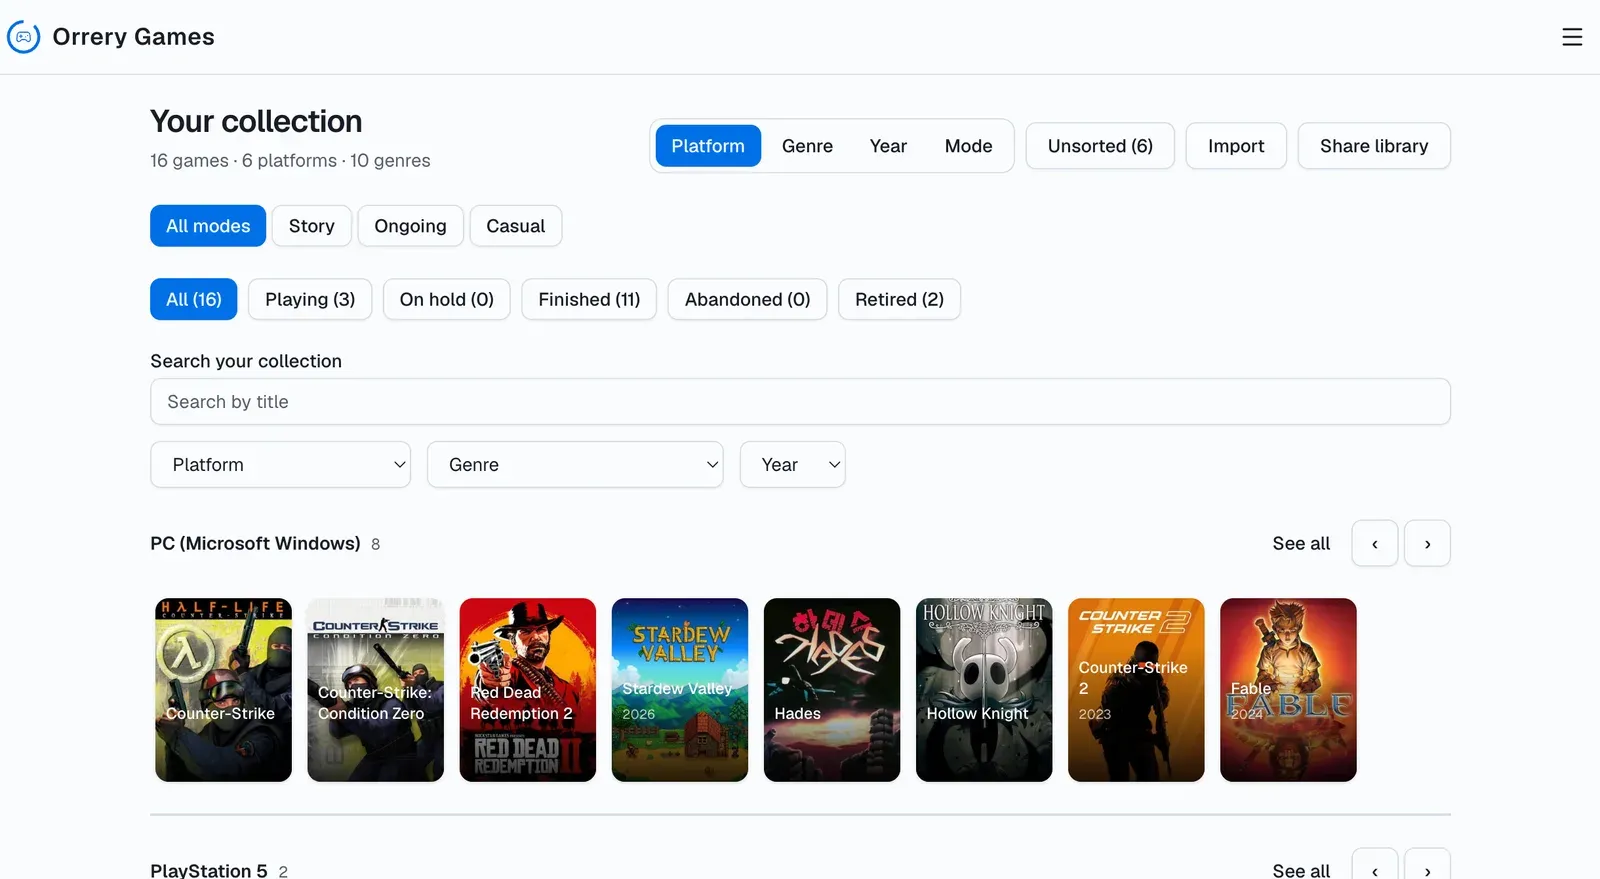Open the Year filter dropdown
This screenshot has height=879, width=1600.
coord(792,465)
